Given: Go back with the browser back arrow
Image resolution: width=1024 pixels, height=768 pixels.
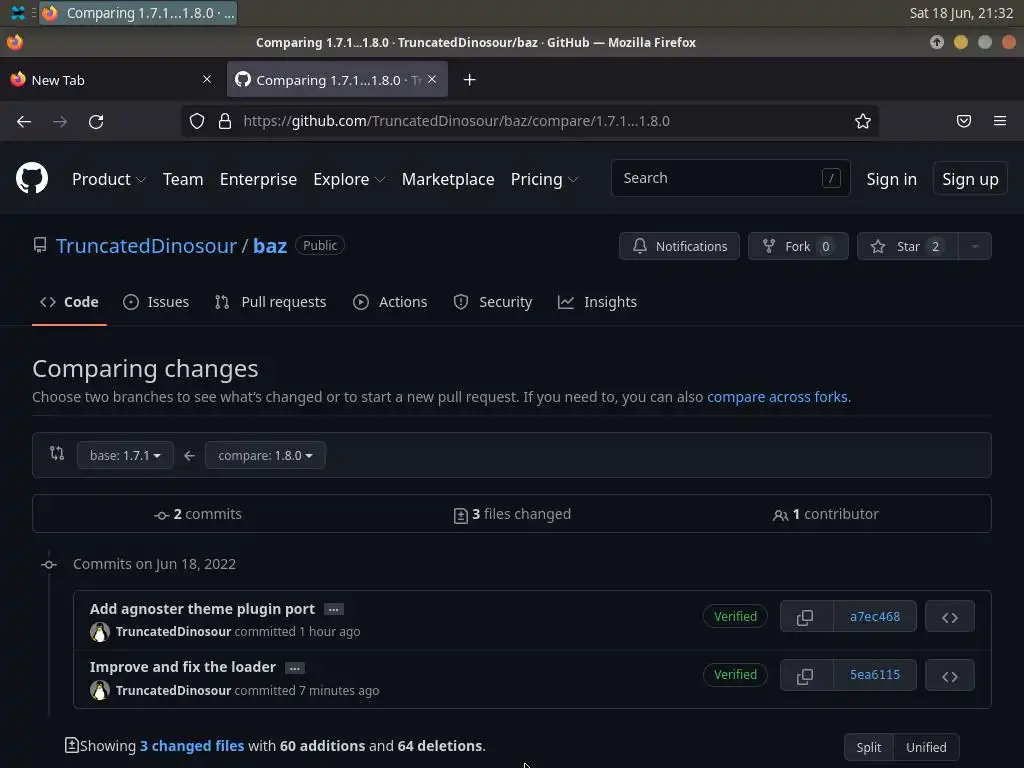Looking at the screenshot, I should coord(24,121).
